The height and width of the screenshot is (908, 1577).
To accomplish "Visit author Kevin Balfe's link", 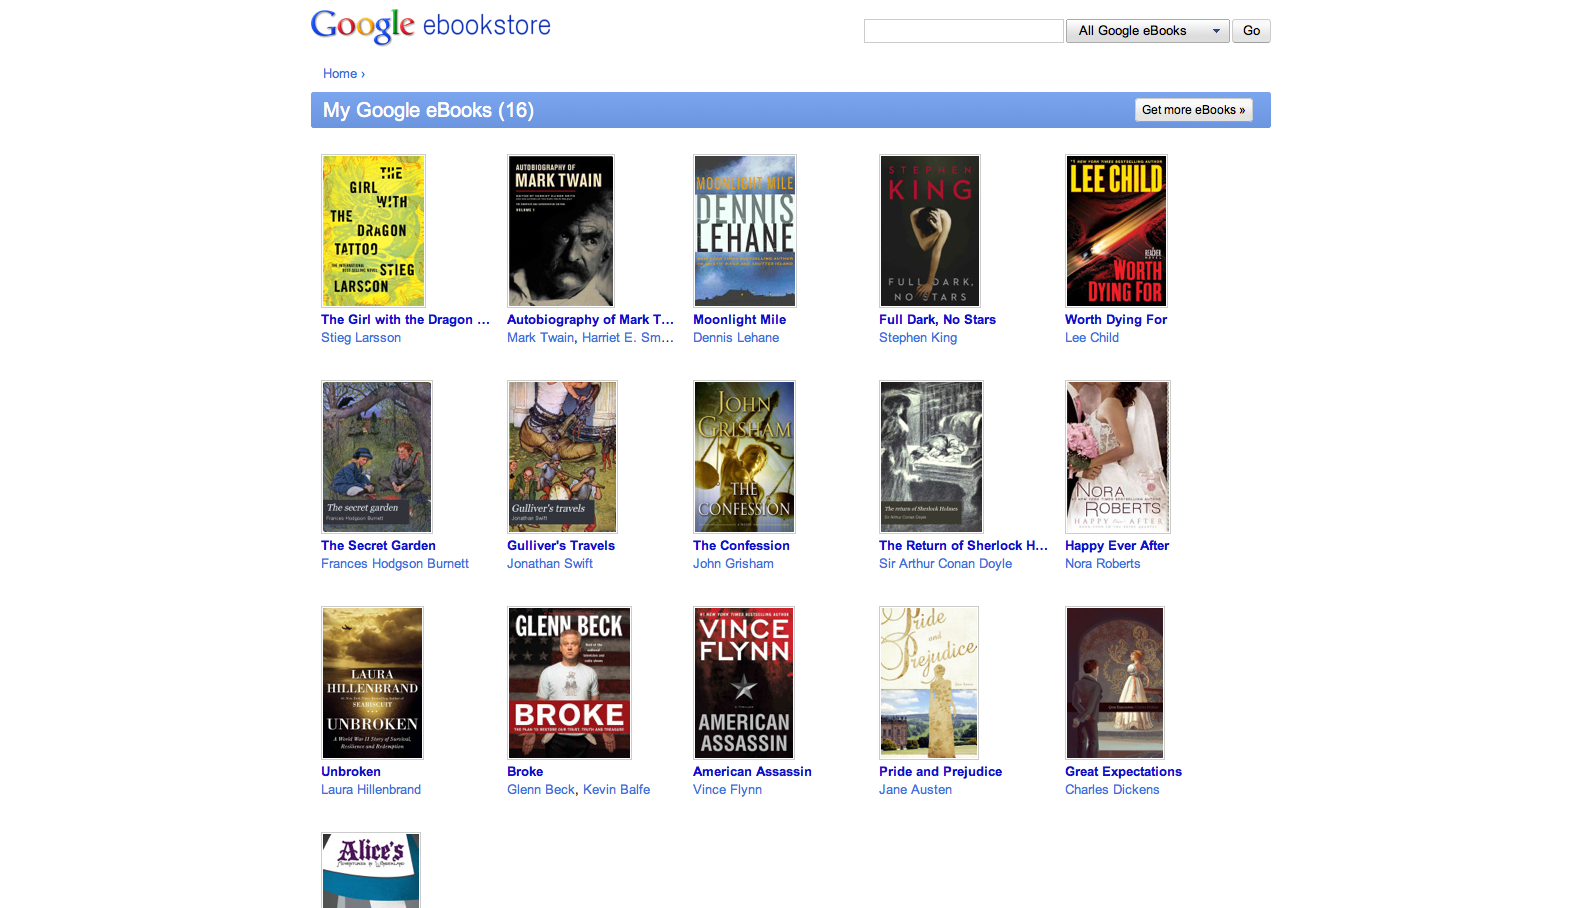I will (616, 790).
